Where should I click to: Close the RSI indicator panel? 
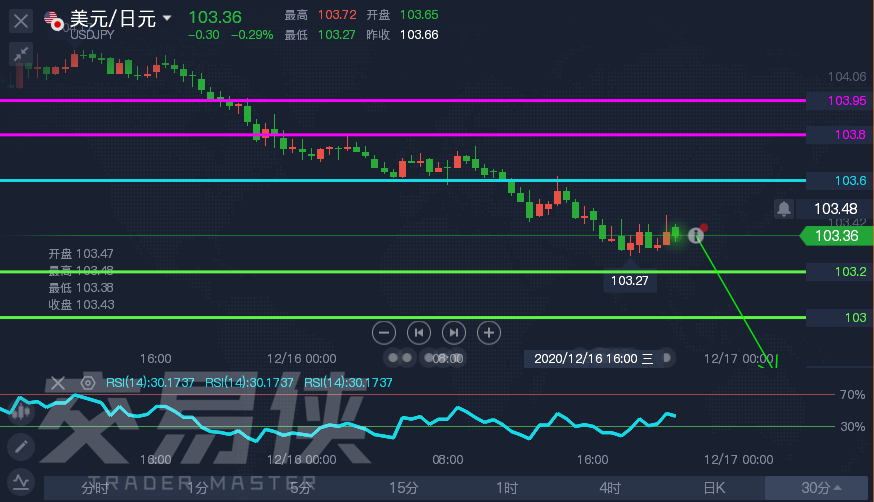click(58, 383)
